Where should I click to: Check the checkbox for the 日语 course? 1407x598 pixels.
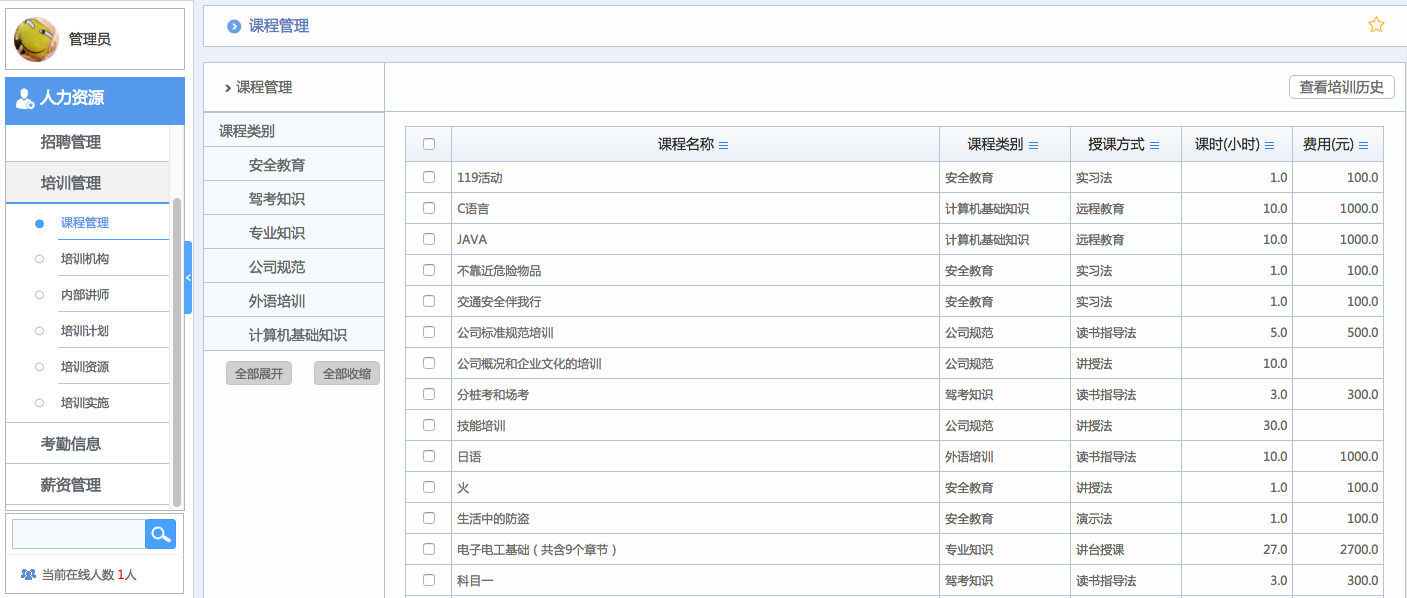(x=428, y=456)
